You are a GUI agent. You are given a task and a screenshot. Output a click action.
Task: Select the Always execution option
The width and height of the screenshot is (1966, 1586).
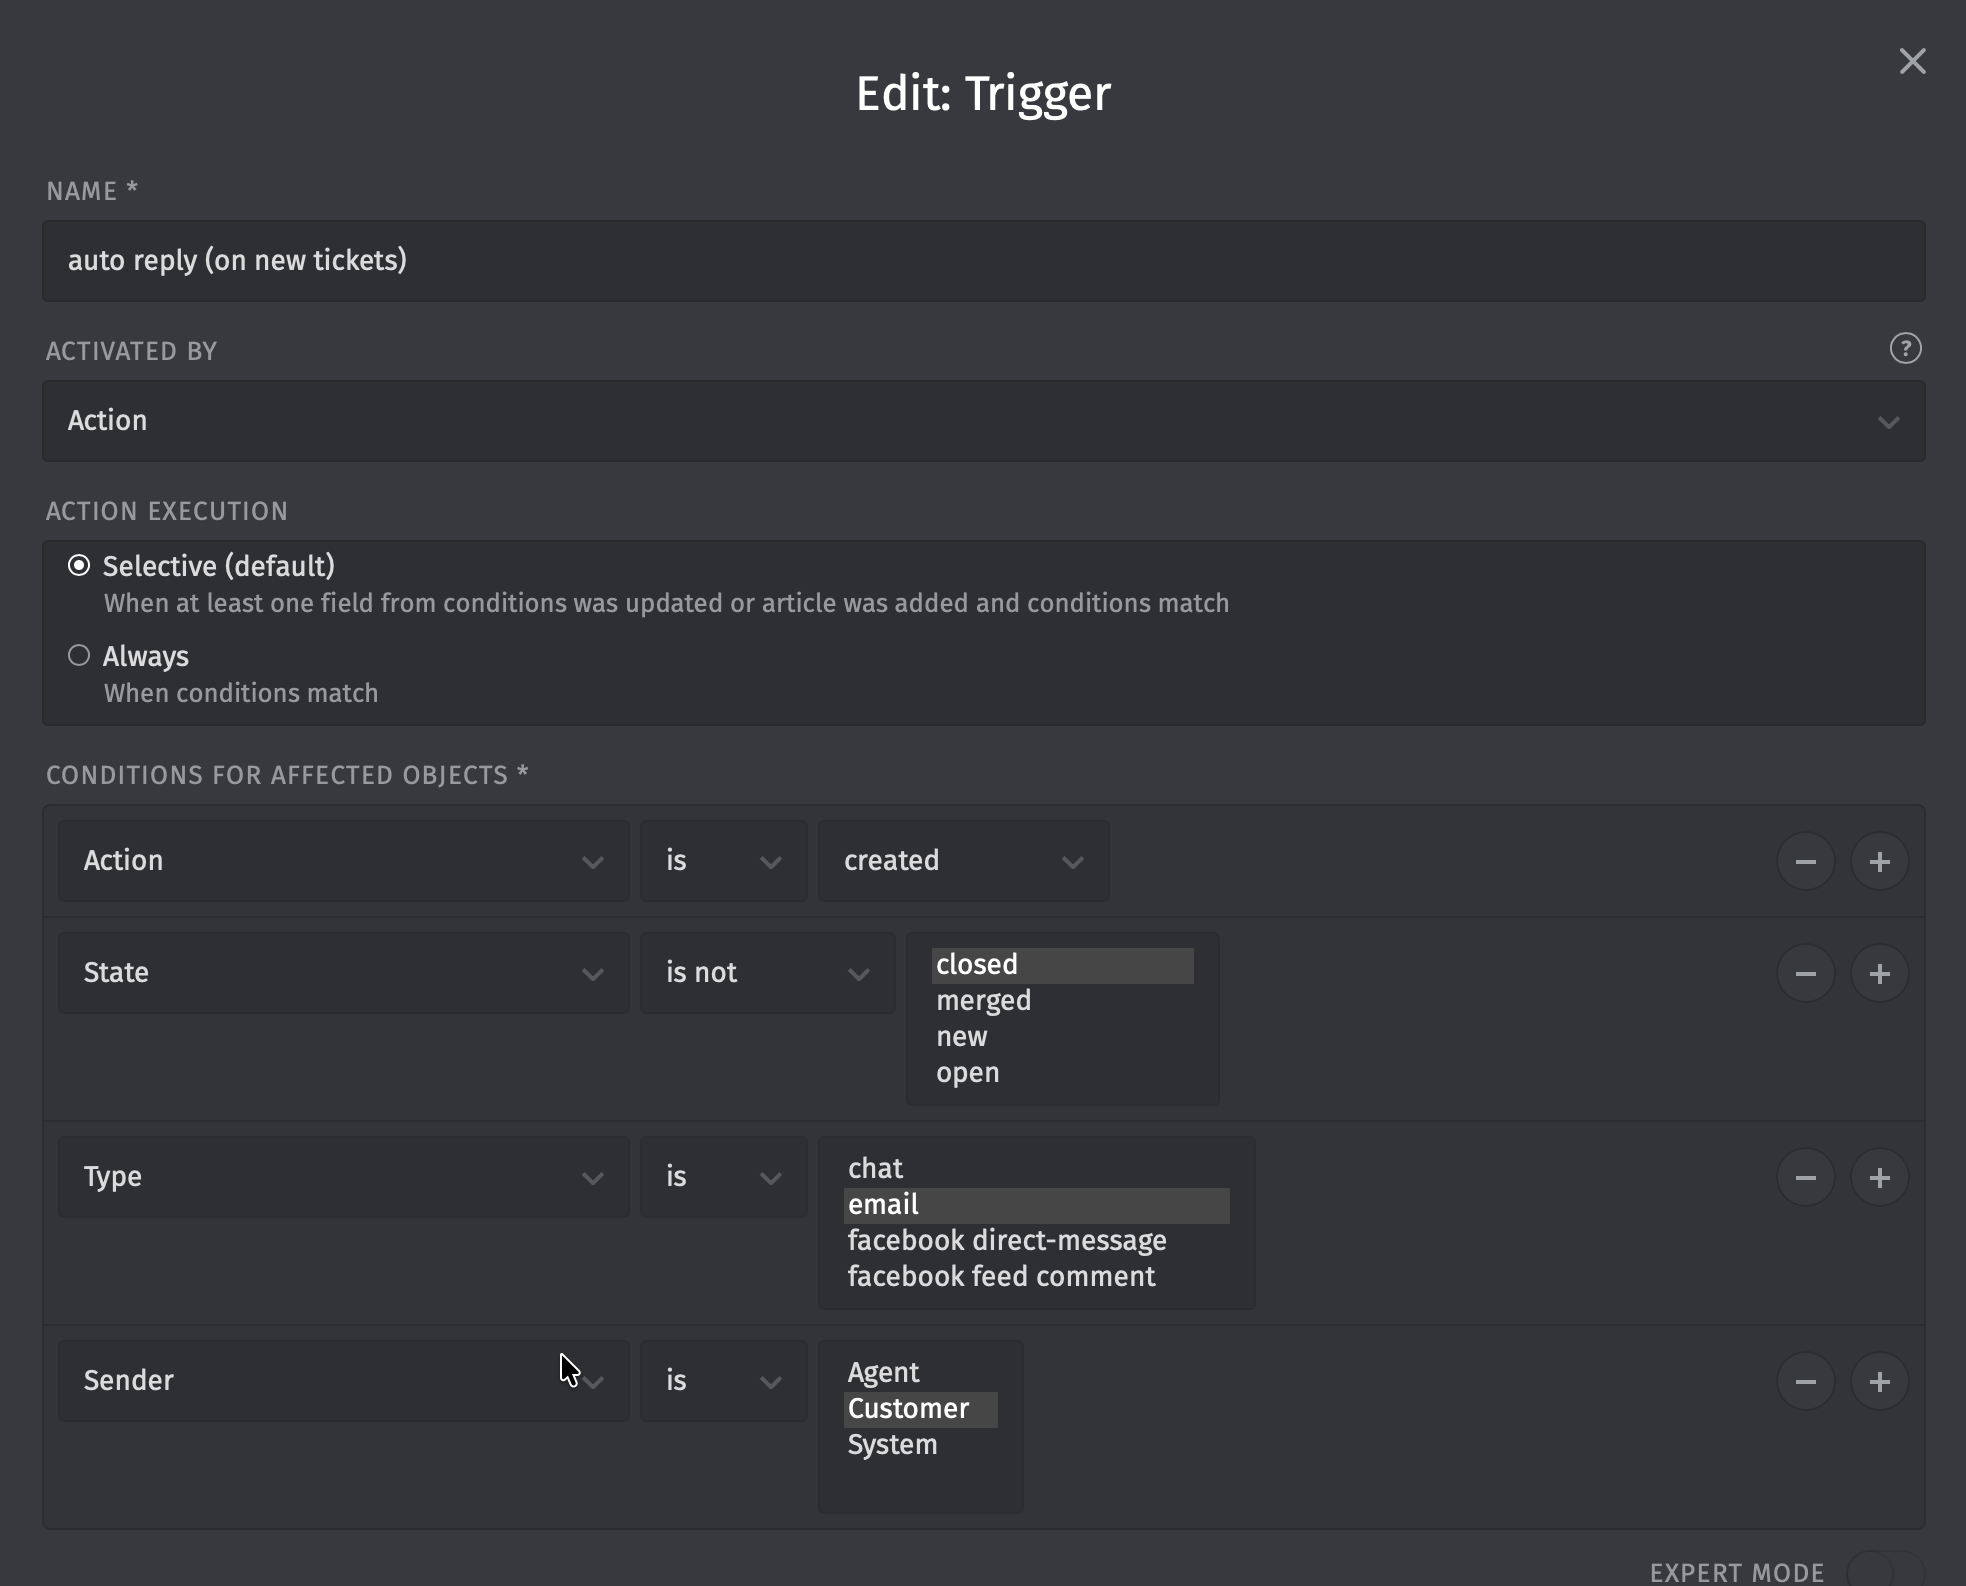pos(79,656)
